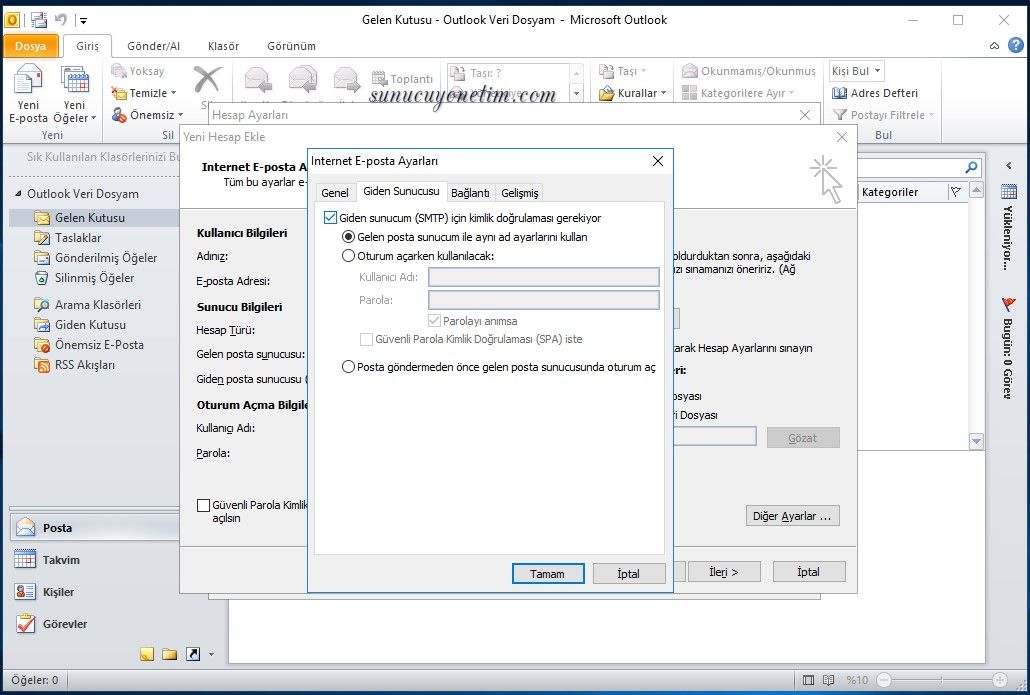The height and width of the screenshot is (695, 1030).
Task: Tick Güvenli Parola Kimlik checkbox in Yeni Hesap Ekle
Action: [204, 505]
